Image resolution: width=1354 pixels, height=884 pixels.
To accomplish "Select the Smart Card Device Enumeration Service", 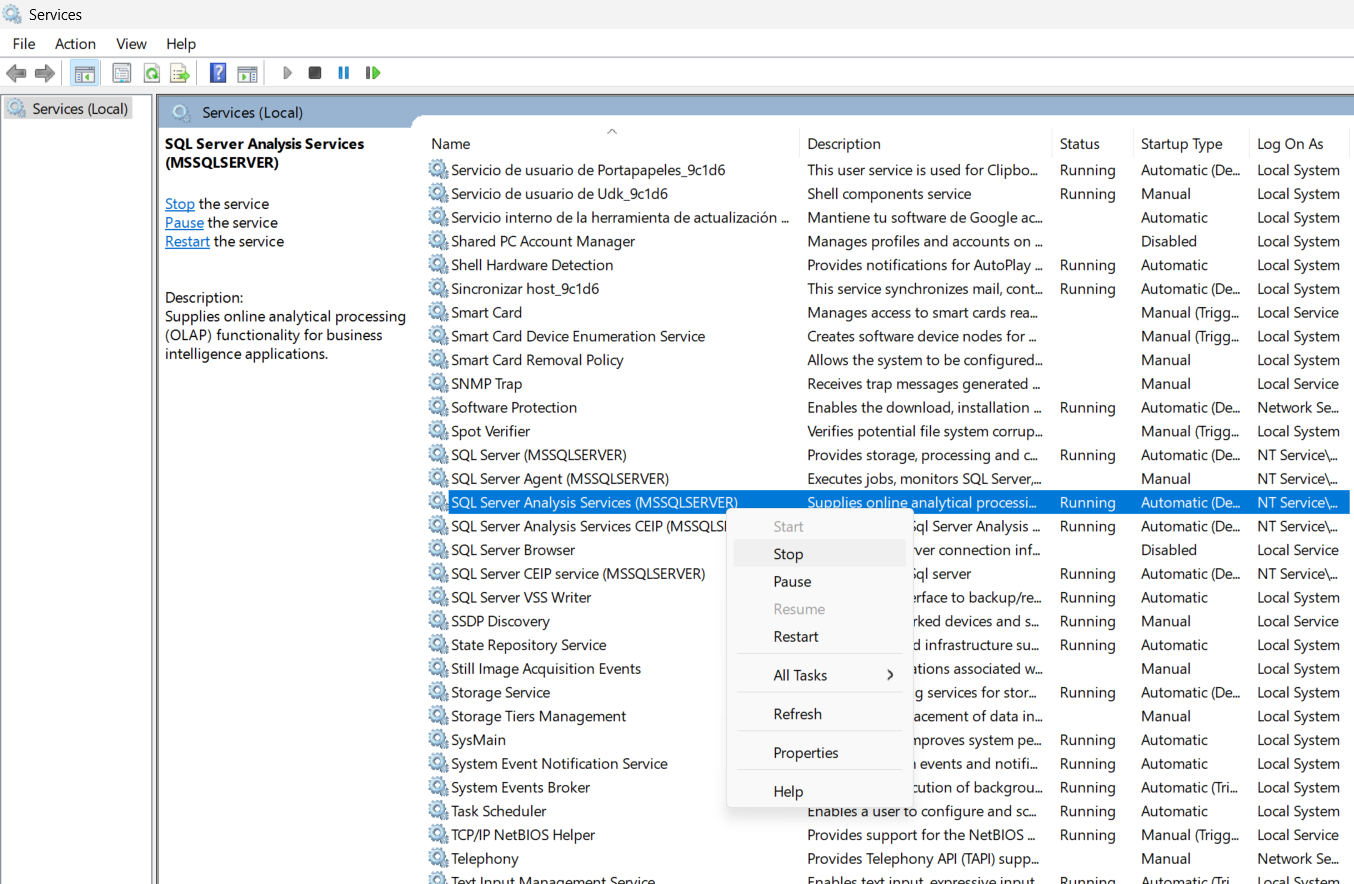I will [888, 336].
